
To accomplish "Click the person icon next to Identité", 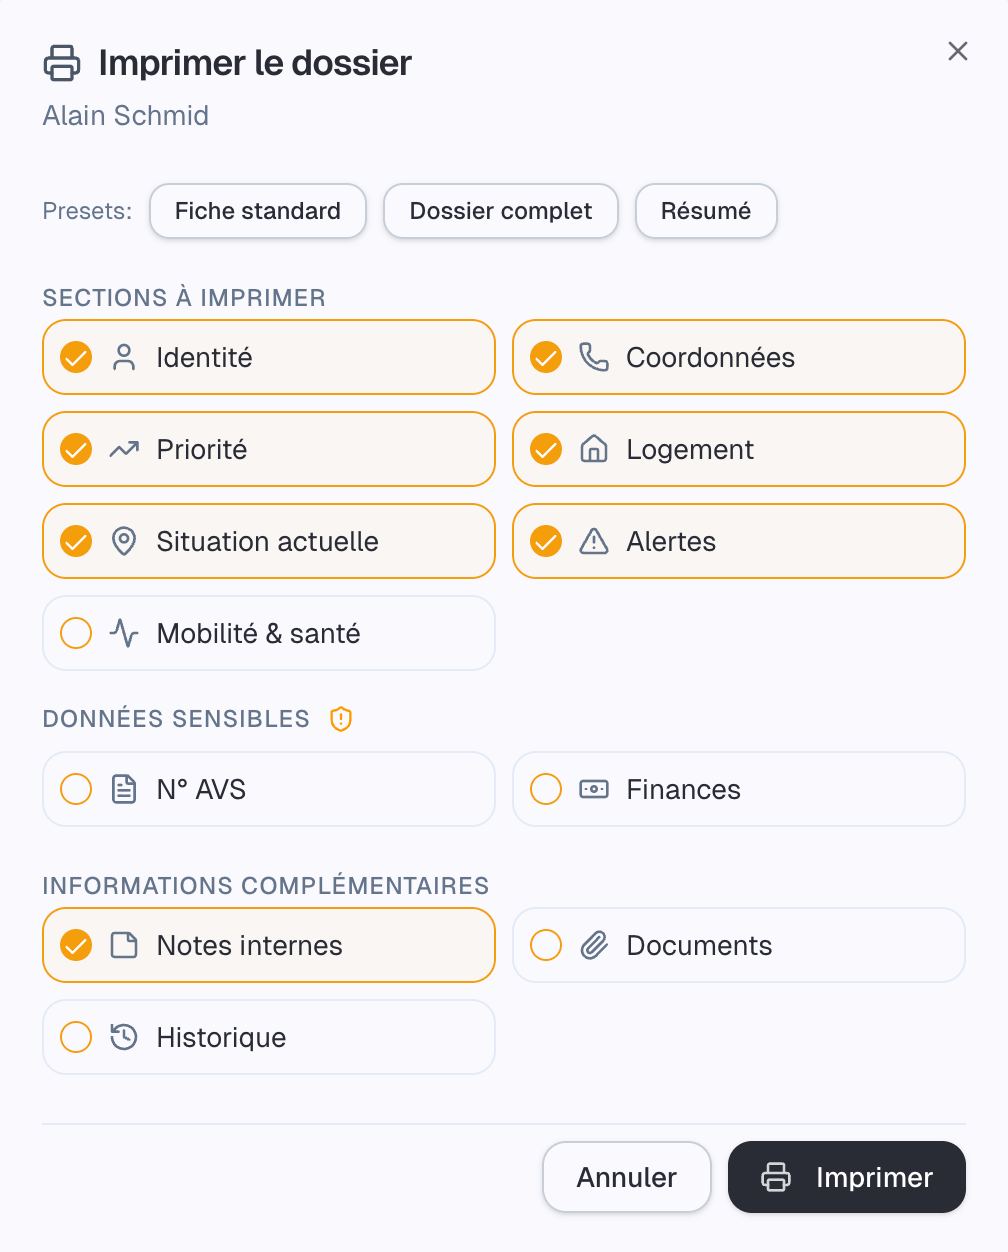I will 124,357.
